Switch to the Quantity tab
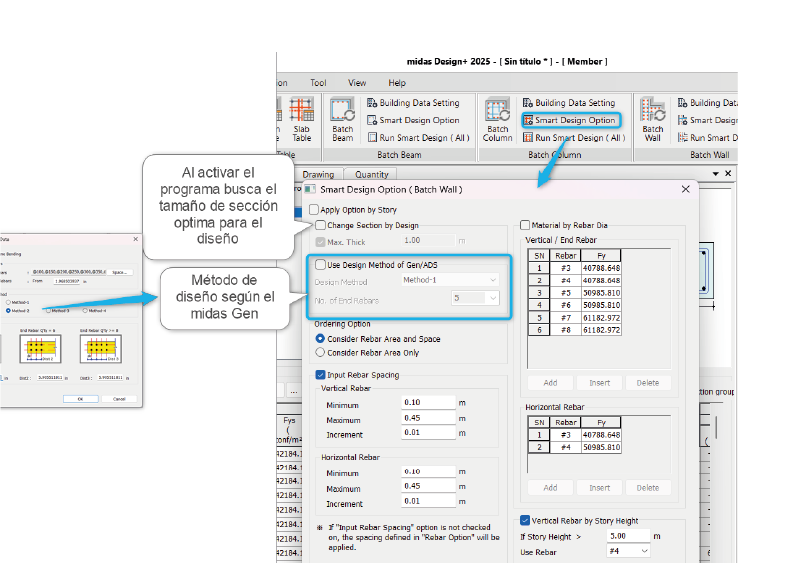This screenshot has width=791, height=563. tap(372, 174)
